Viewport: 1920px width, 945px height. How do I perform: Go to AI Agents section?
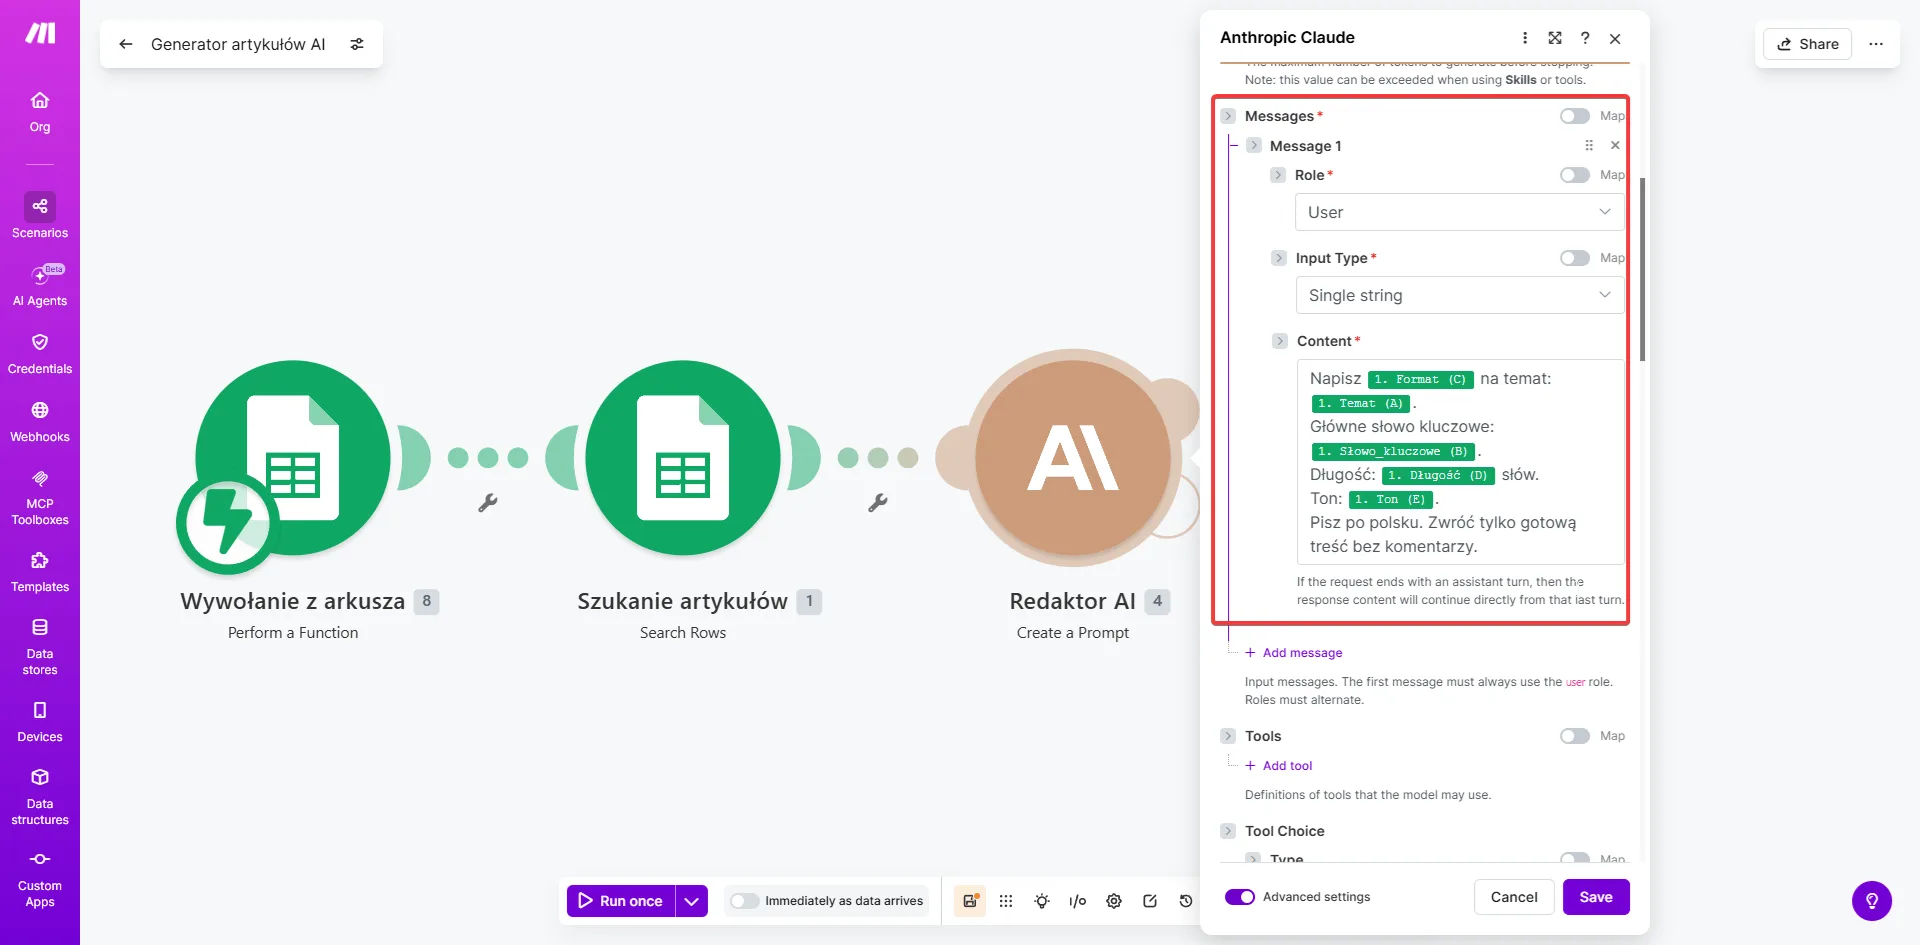40,285
